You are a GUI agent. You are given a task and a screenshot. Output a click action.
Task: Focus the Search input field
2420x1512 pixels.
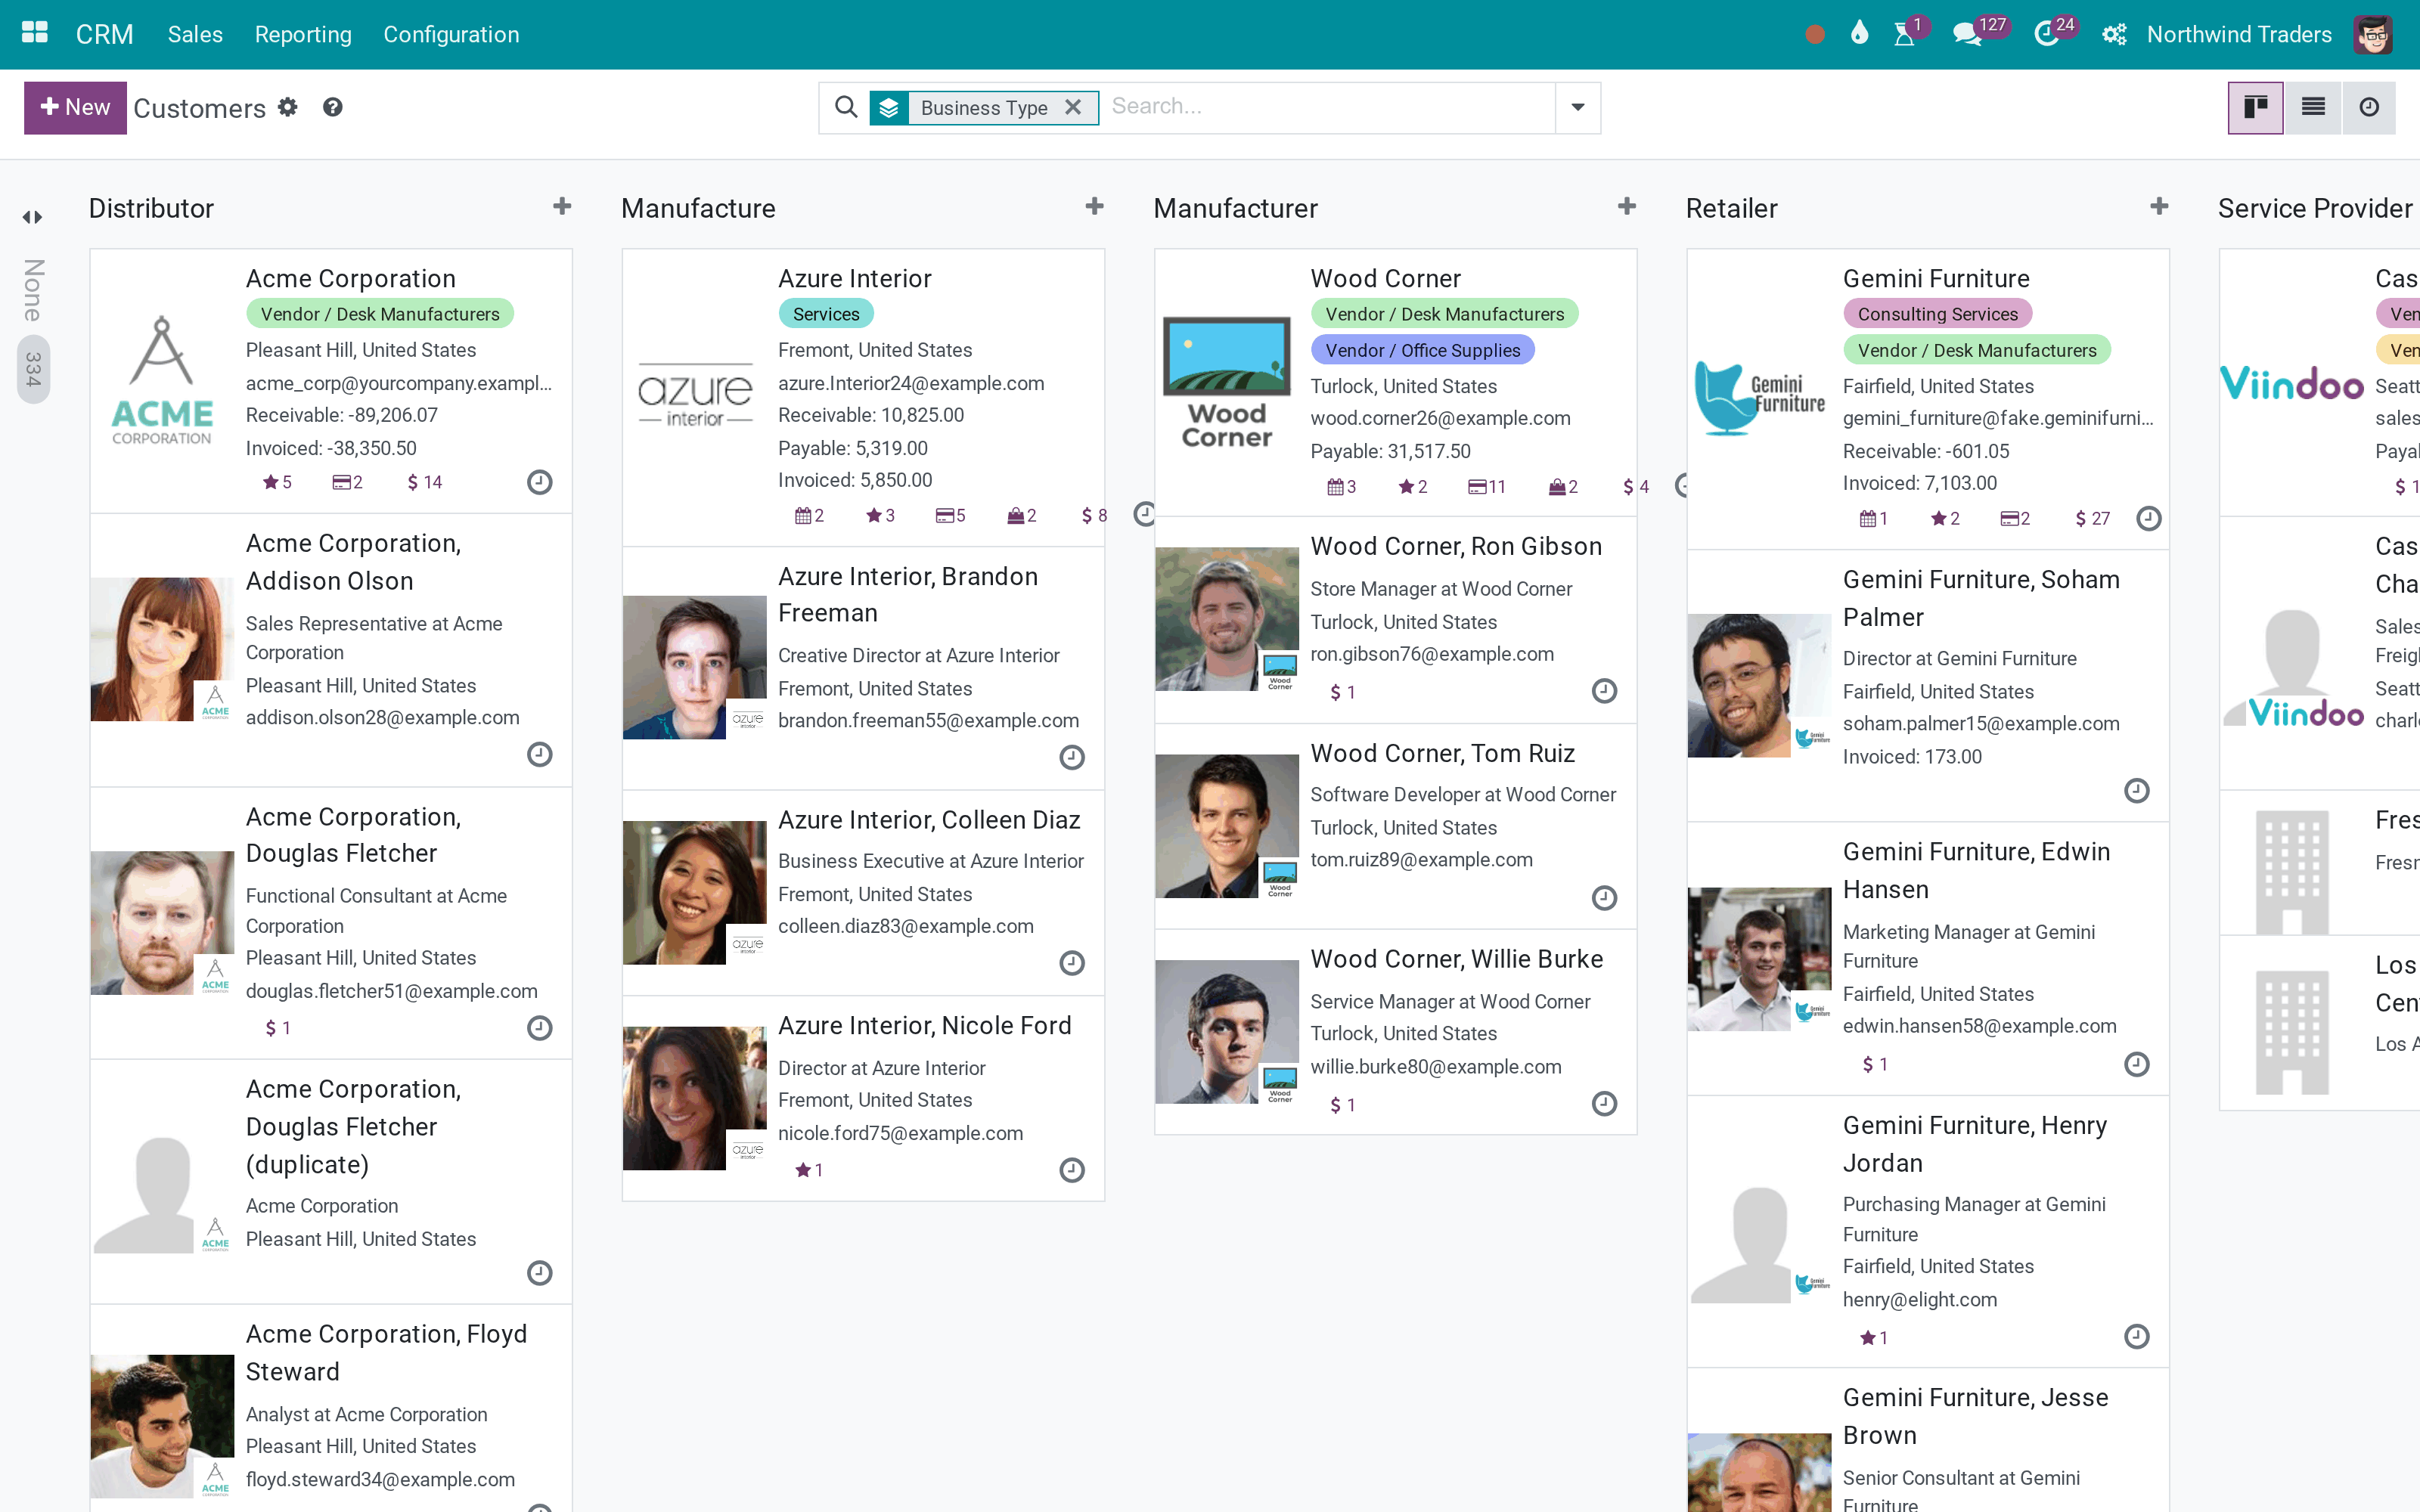pyautogui.click(x=1328, y=107)
